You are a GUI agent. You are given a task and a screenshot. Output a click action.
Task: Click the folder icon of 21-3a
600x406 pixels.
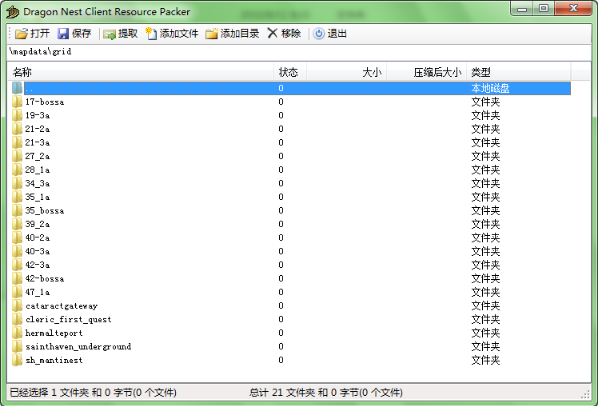point(17,142)
